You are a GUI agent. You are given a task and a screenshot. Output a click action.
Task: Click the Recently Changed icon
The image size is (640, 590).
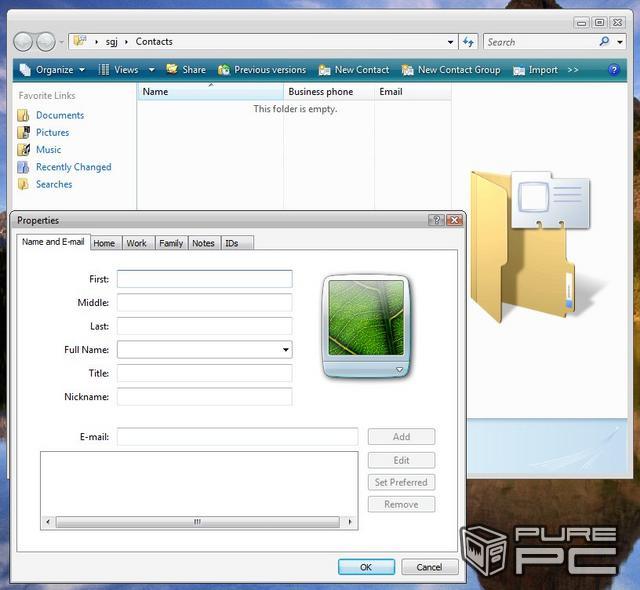(24, 167)
